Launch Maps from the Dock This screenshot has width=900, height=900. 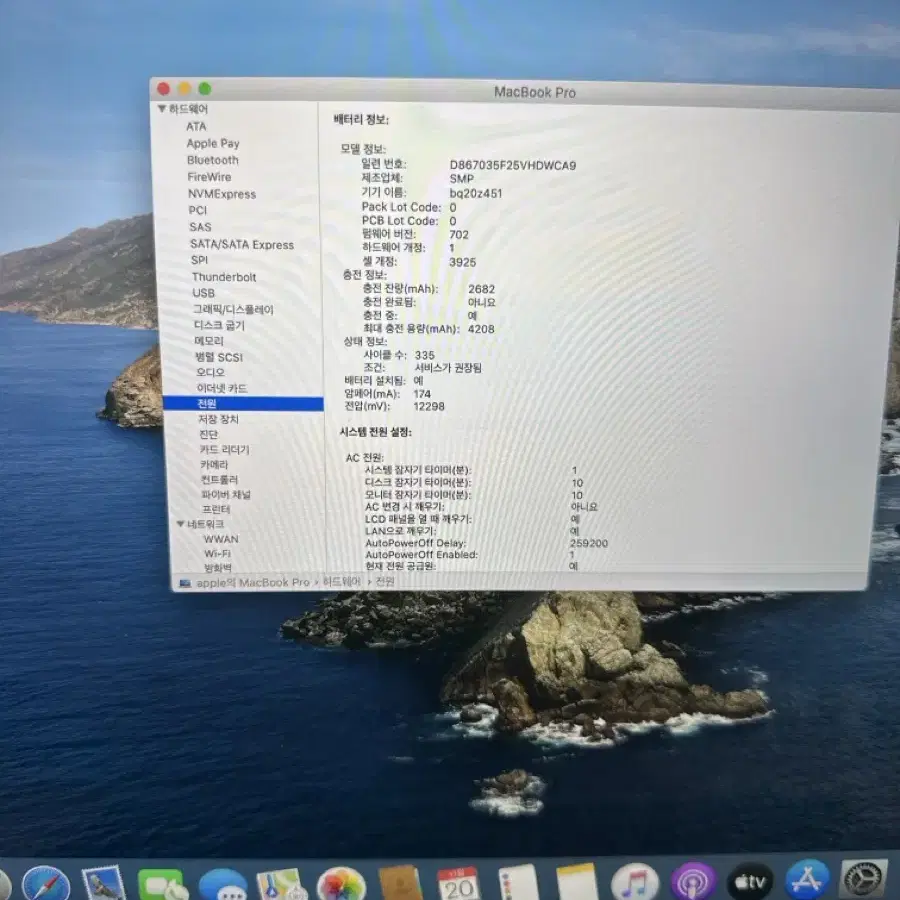click(281, 885)
